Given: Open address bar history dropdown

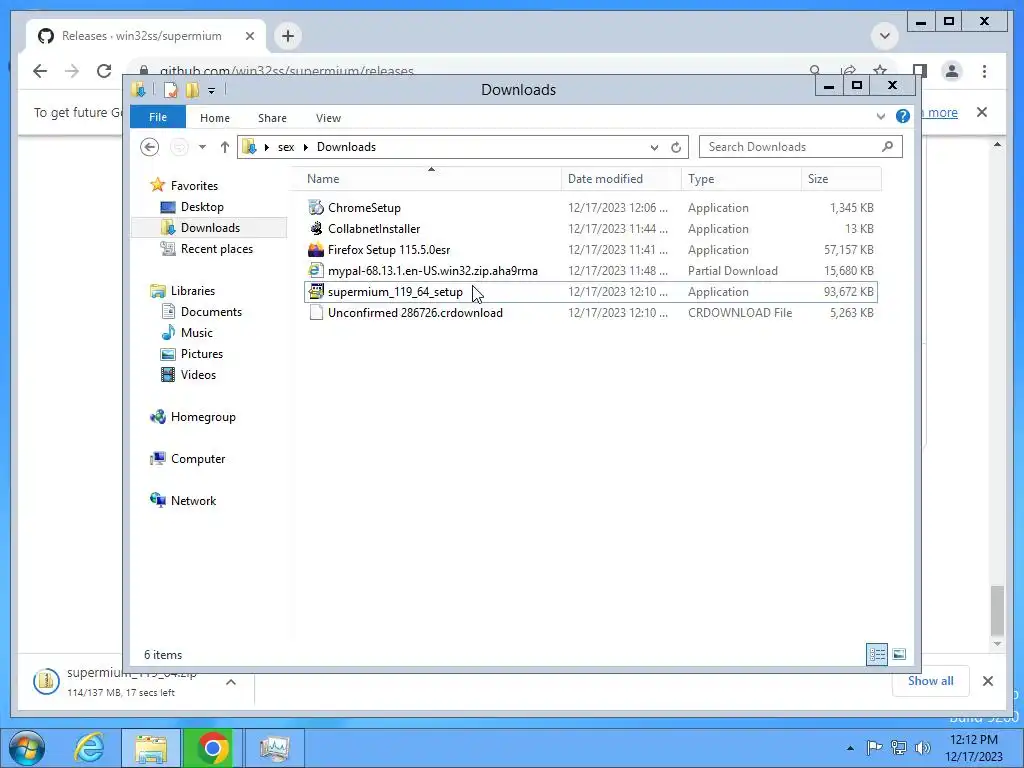Looking at the screenshot, I should pyautogui.click(x=654, y=148).
